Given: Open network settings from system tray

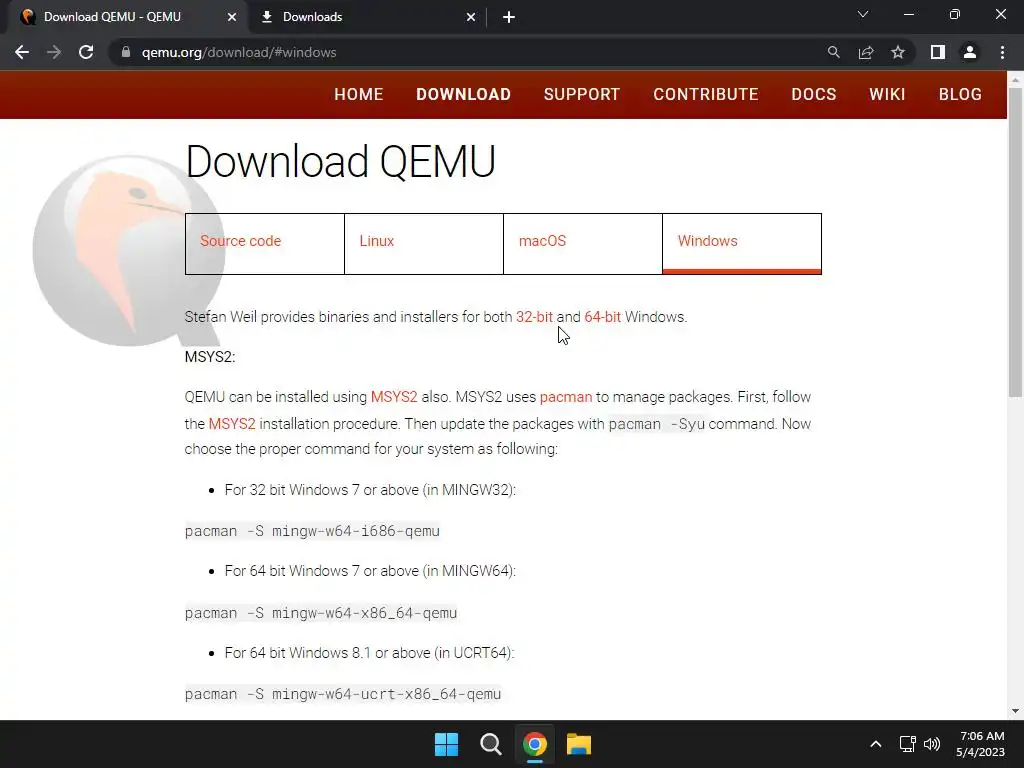Looking at the screenshot, I should [907, 744].
